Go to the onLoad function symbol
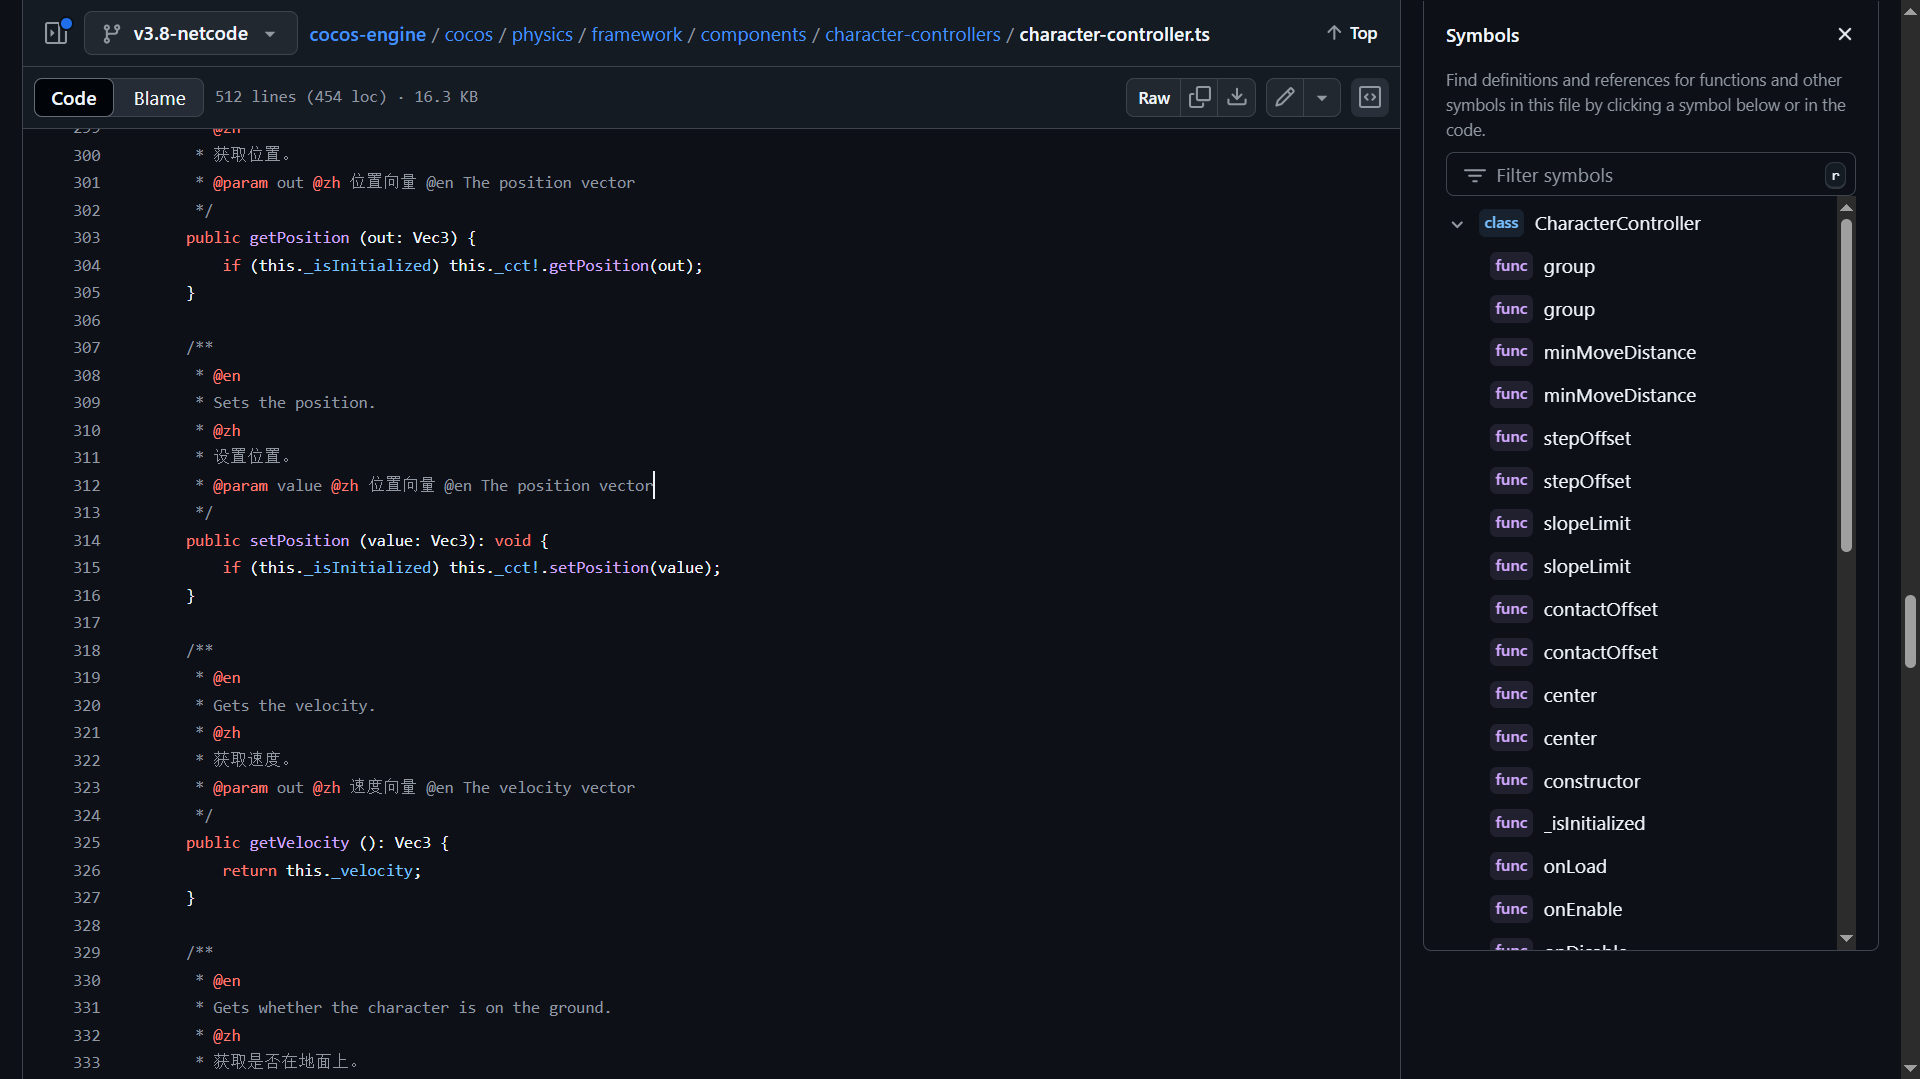The width and height of the screenshot is (1920, 1079). click(x=1574, y=867)
